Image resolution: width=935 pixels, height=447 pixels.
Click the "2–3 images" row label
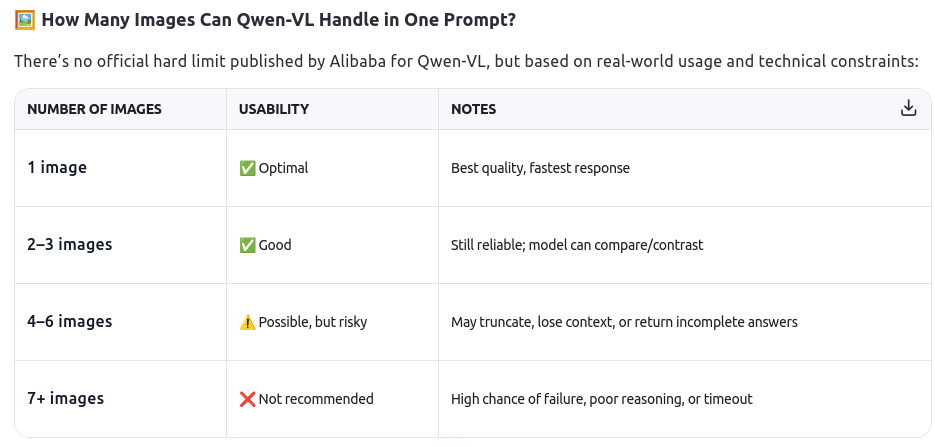click(x=69, y=245)
